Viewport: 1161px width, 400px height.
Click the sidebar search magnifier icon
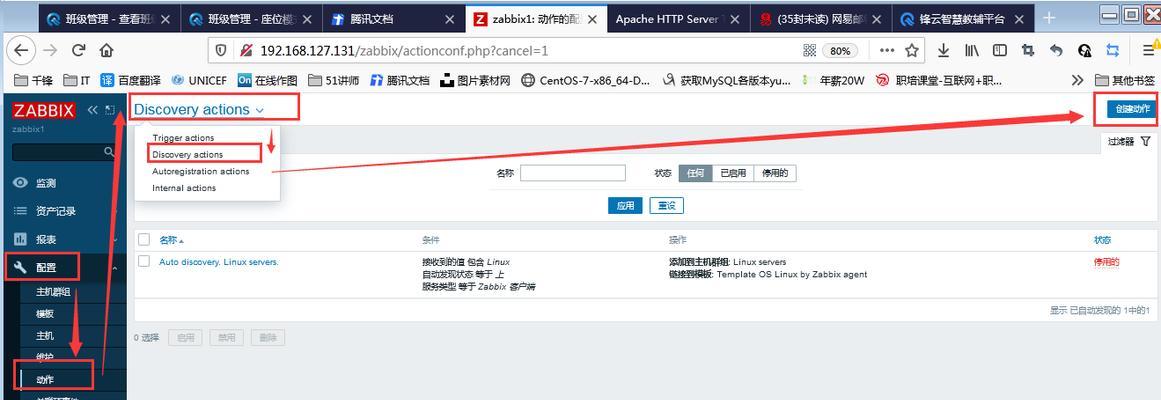point(109,152)
